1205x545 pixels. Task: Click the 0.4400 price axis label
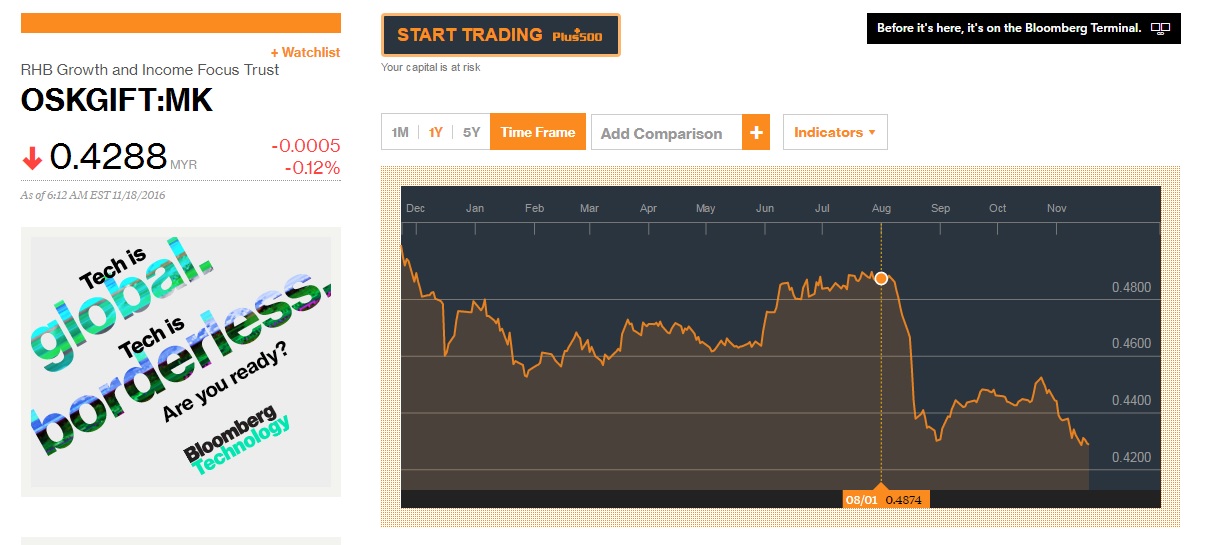[1131, 401]
